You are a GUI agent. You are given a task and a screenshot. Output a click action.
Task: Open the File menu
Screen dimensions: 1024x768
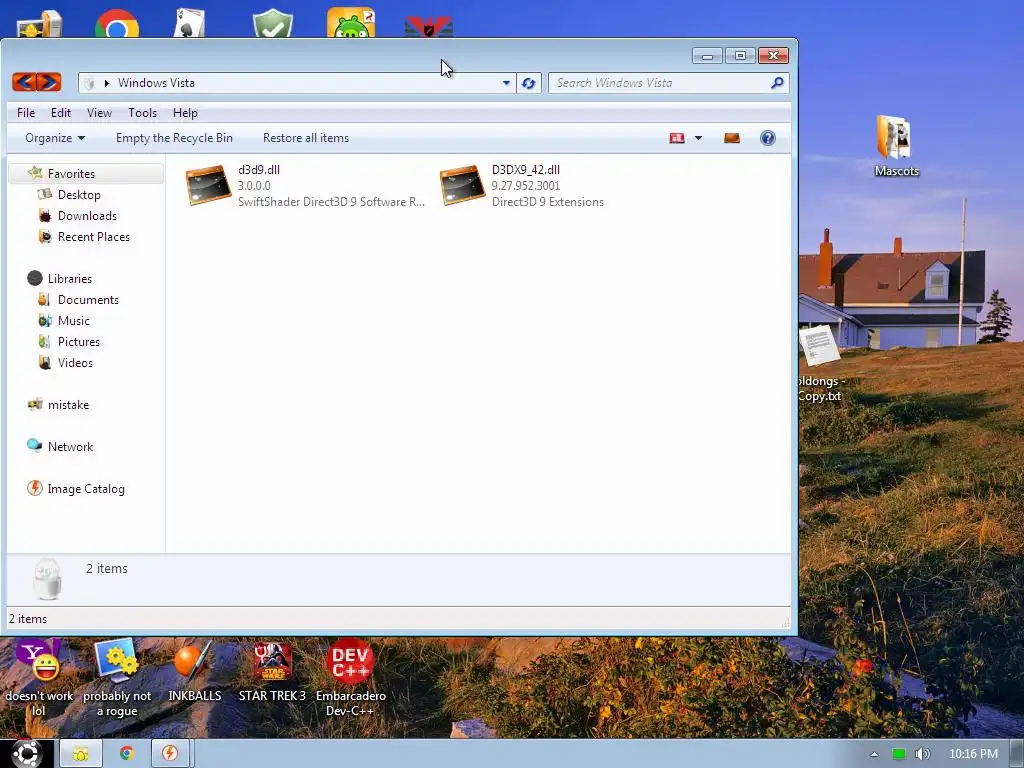pyautogui.click(x=26, y=113)
